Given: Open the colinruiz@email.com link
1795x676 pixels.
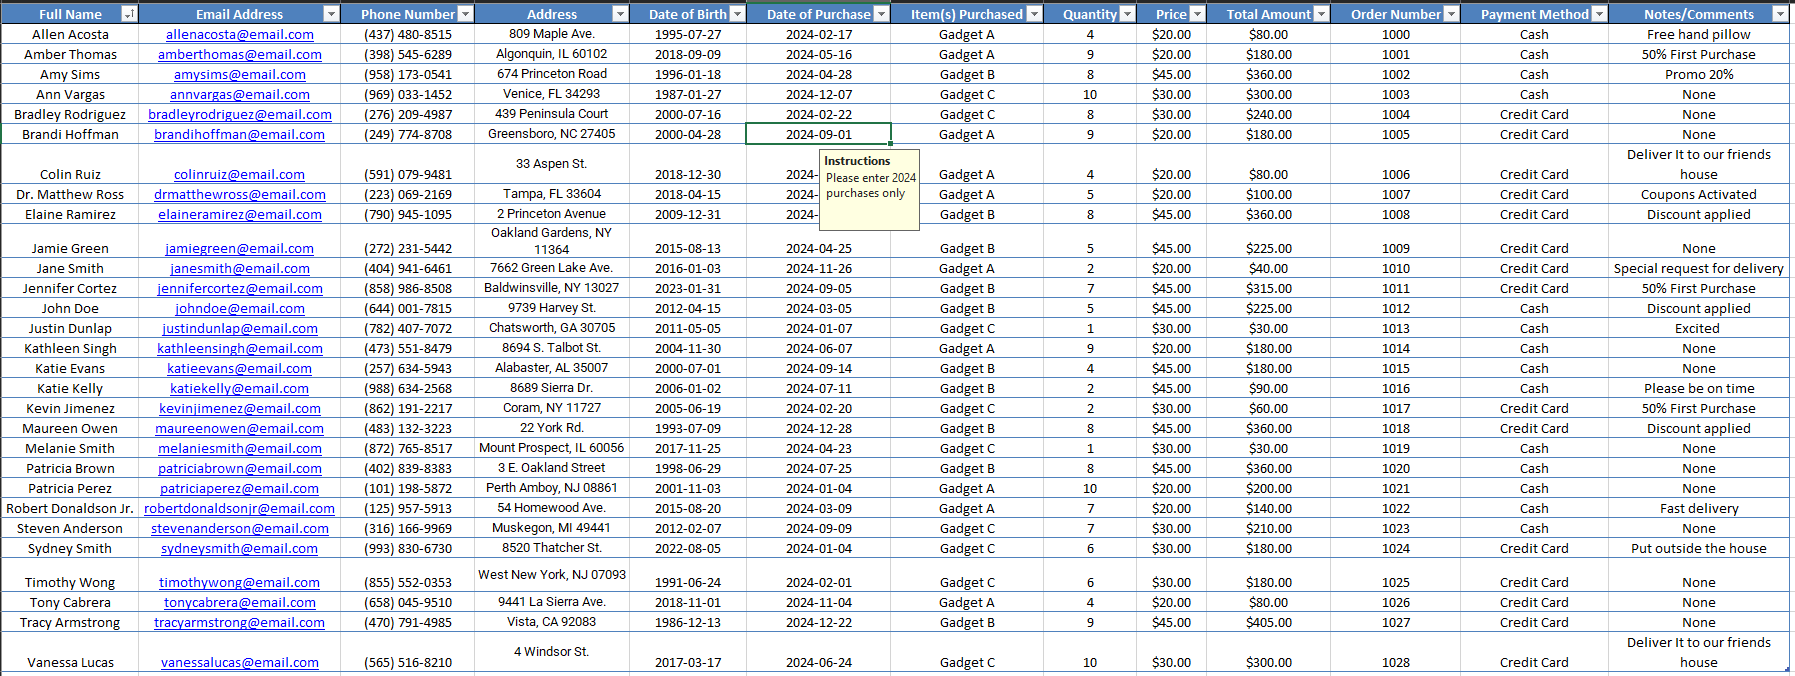Looking at the screenshot, I should tap(240, 174).
